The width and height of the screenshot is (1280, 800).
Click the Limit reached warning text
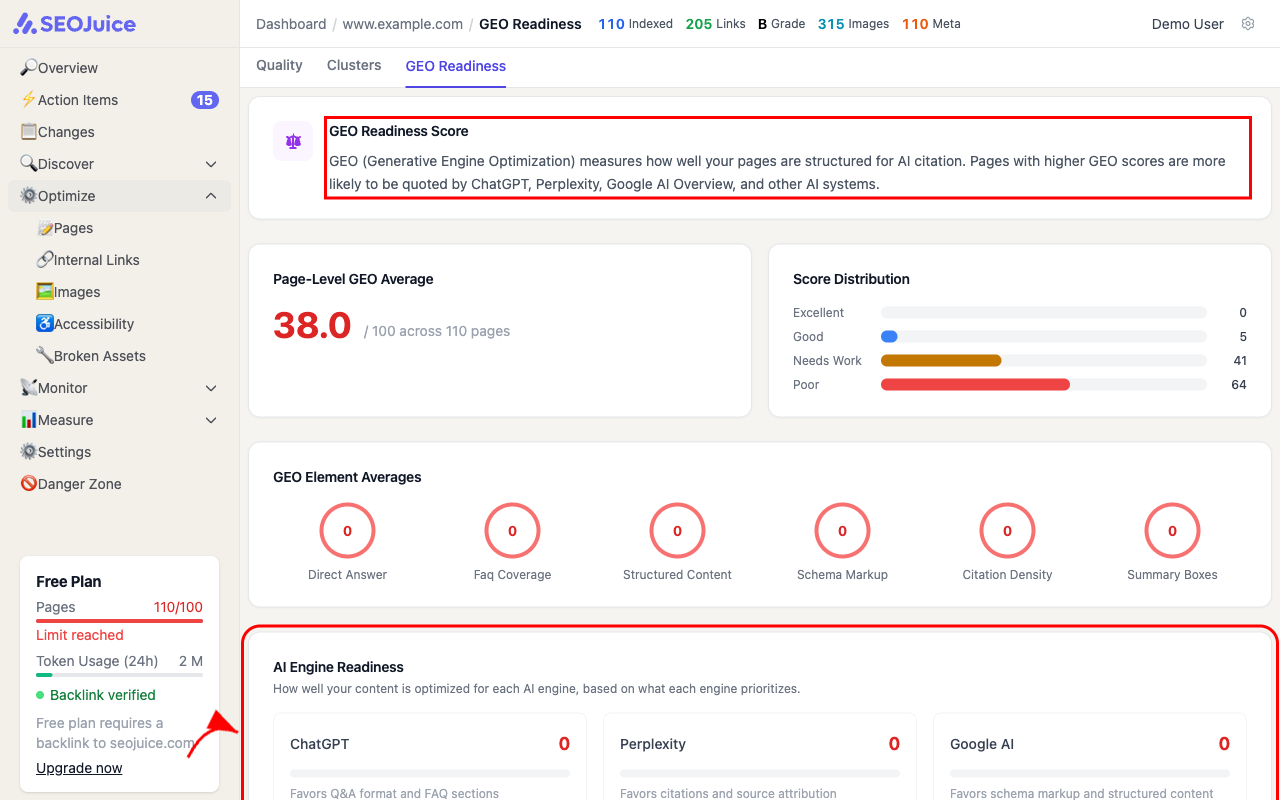pyautogui.click(x=80, y=635)
